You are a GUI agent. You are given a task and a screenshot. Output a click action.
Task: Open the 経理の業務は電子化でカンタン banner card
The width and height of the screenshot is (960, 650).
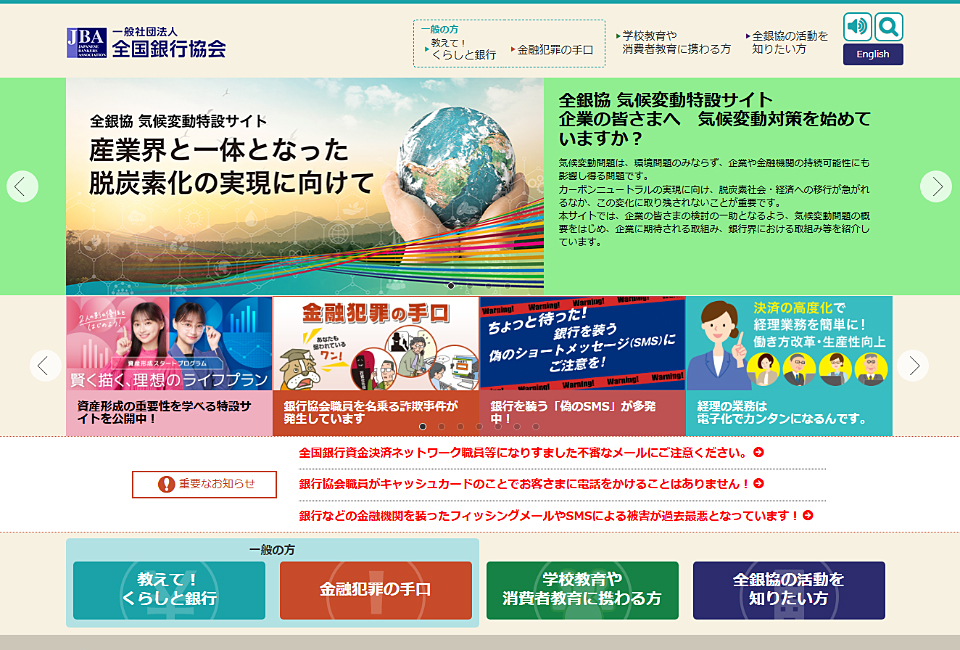[789, 366]
